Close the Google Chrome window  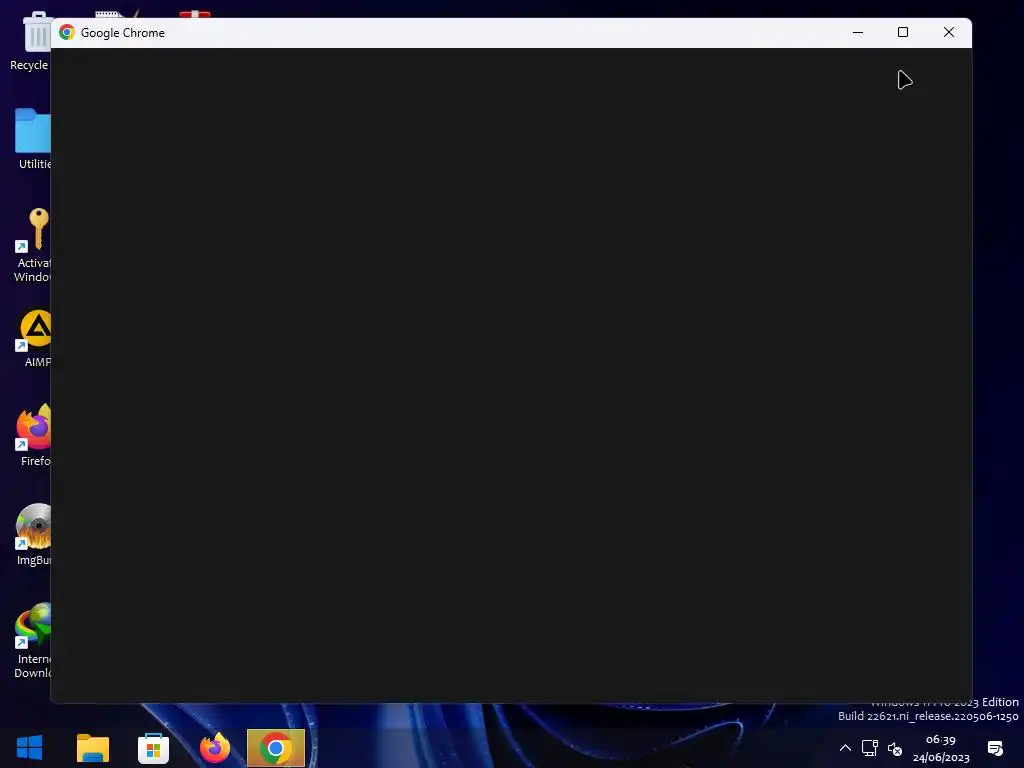pyautogui.click(x=949, y=32)
